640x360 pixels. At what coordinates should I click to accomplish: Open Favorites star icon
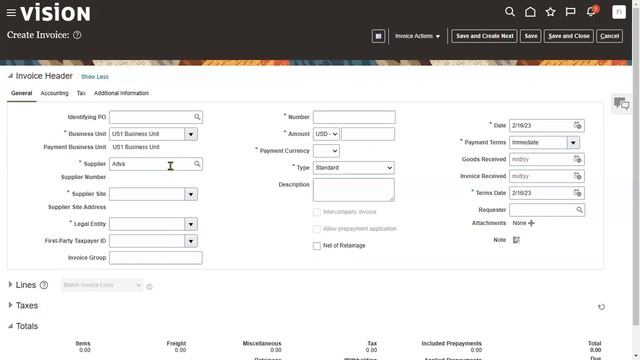tap(550, 12)
